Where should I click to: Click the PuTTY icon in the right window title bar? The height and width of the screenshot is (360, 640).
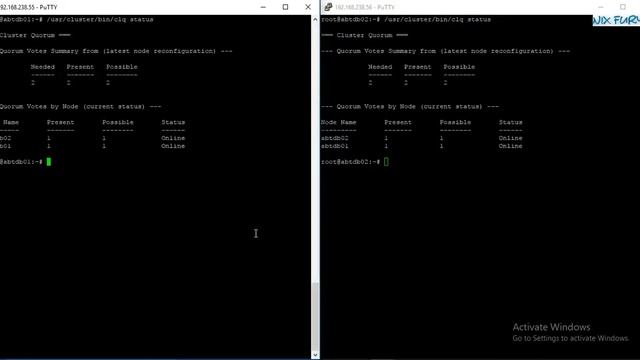328,7
